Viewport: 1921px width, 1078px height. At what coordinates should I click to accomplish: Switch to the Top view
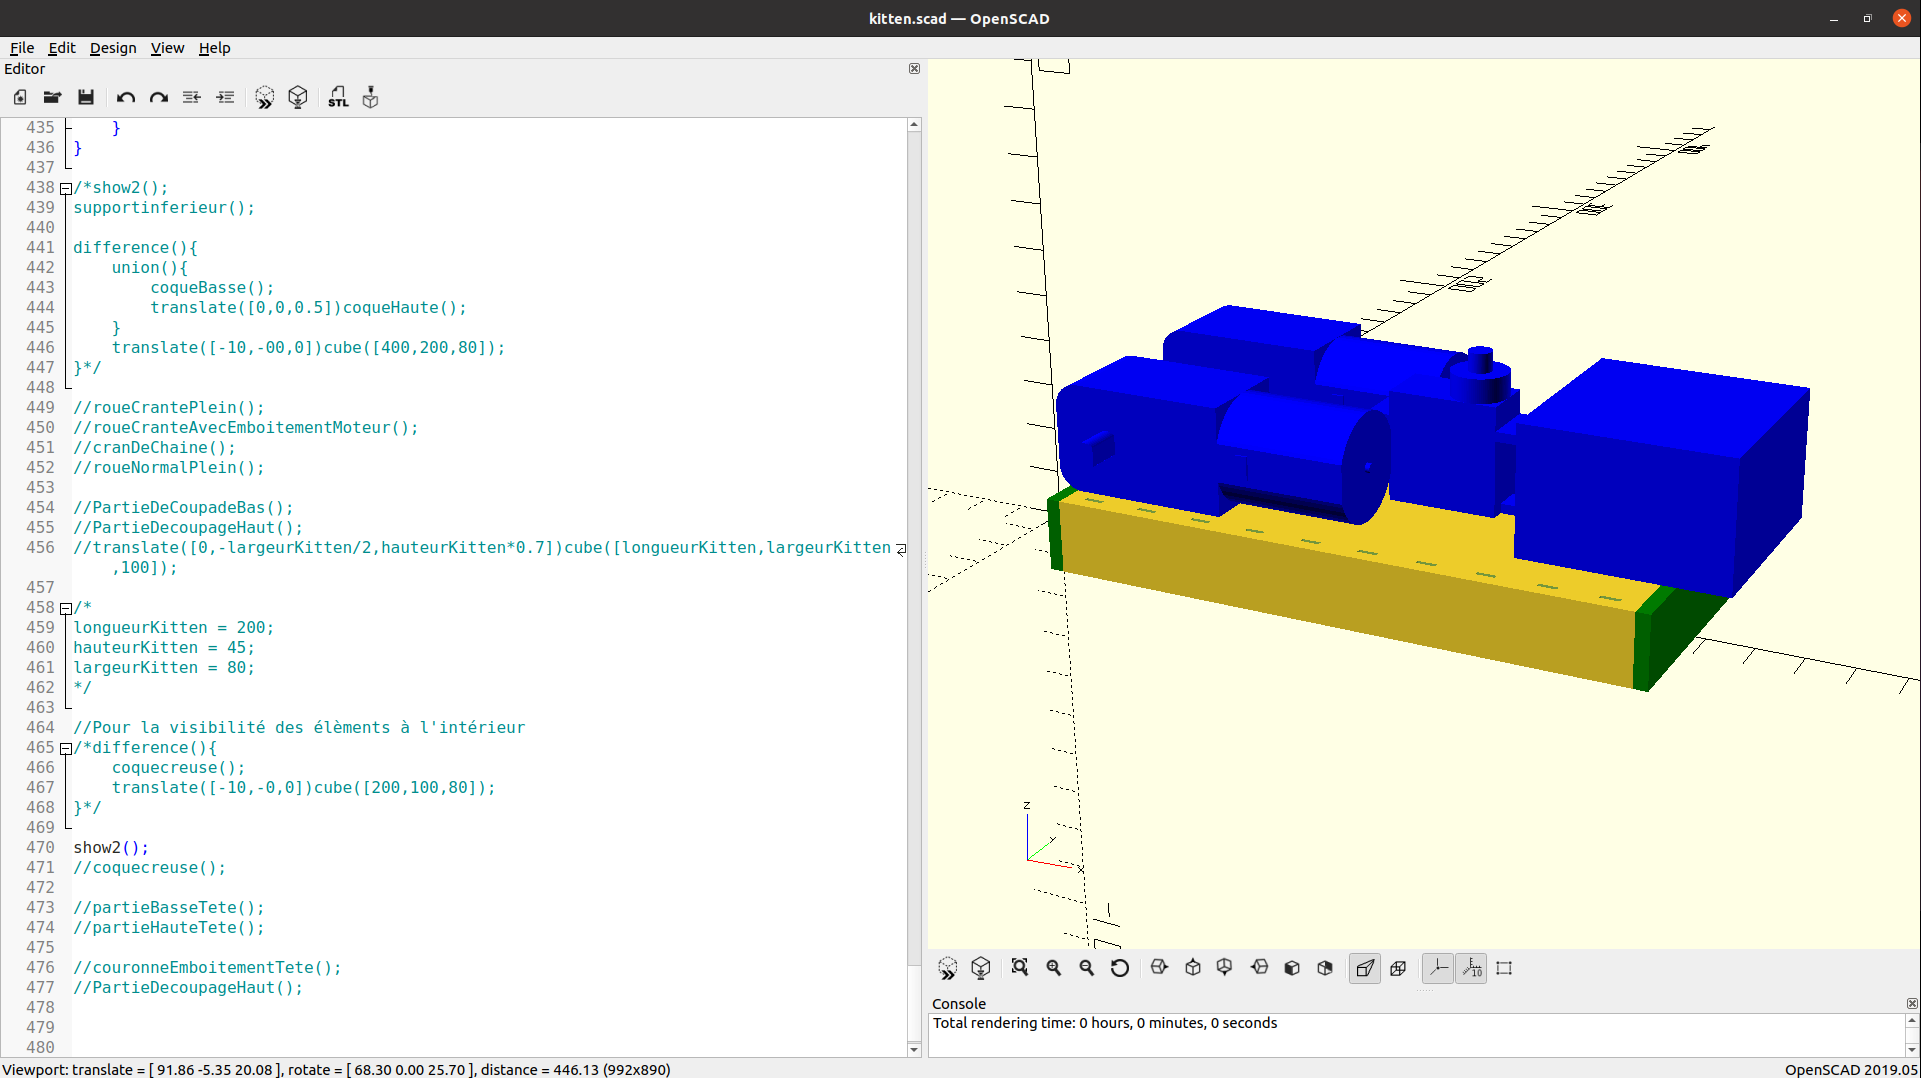coord(1193,968)
